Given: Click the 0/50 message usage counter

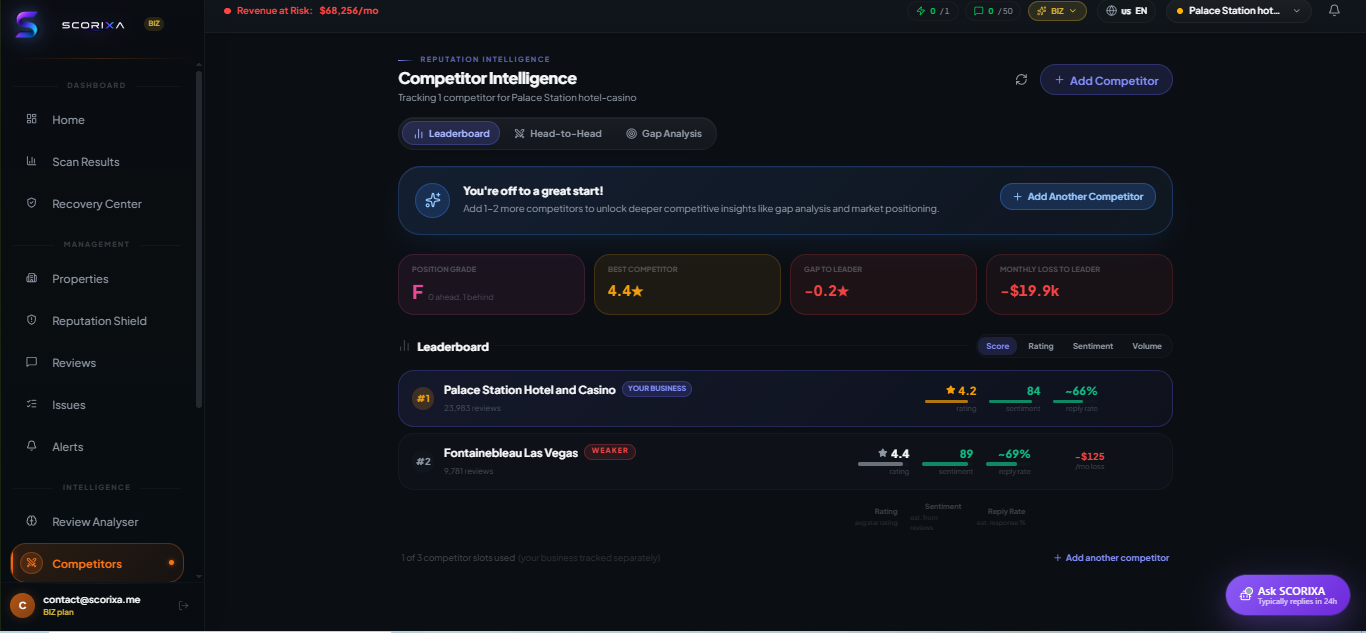Looking at the screenshot, I should coord(993,11).
